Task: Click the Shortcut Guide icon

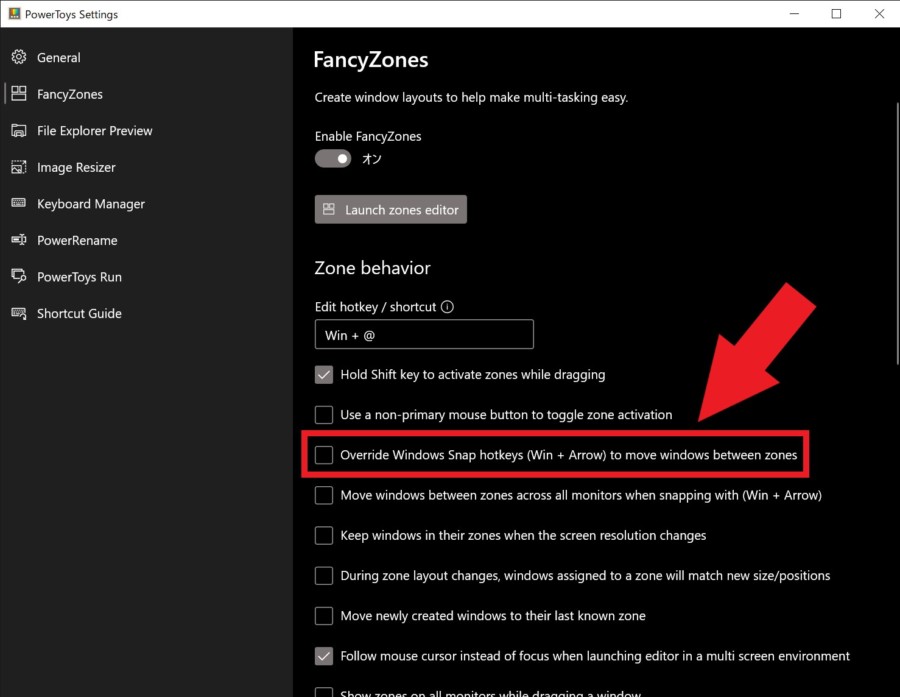Action: click(x=19, y=313)
